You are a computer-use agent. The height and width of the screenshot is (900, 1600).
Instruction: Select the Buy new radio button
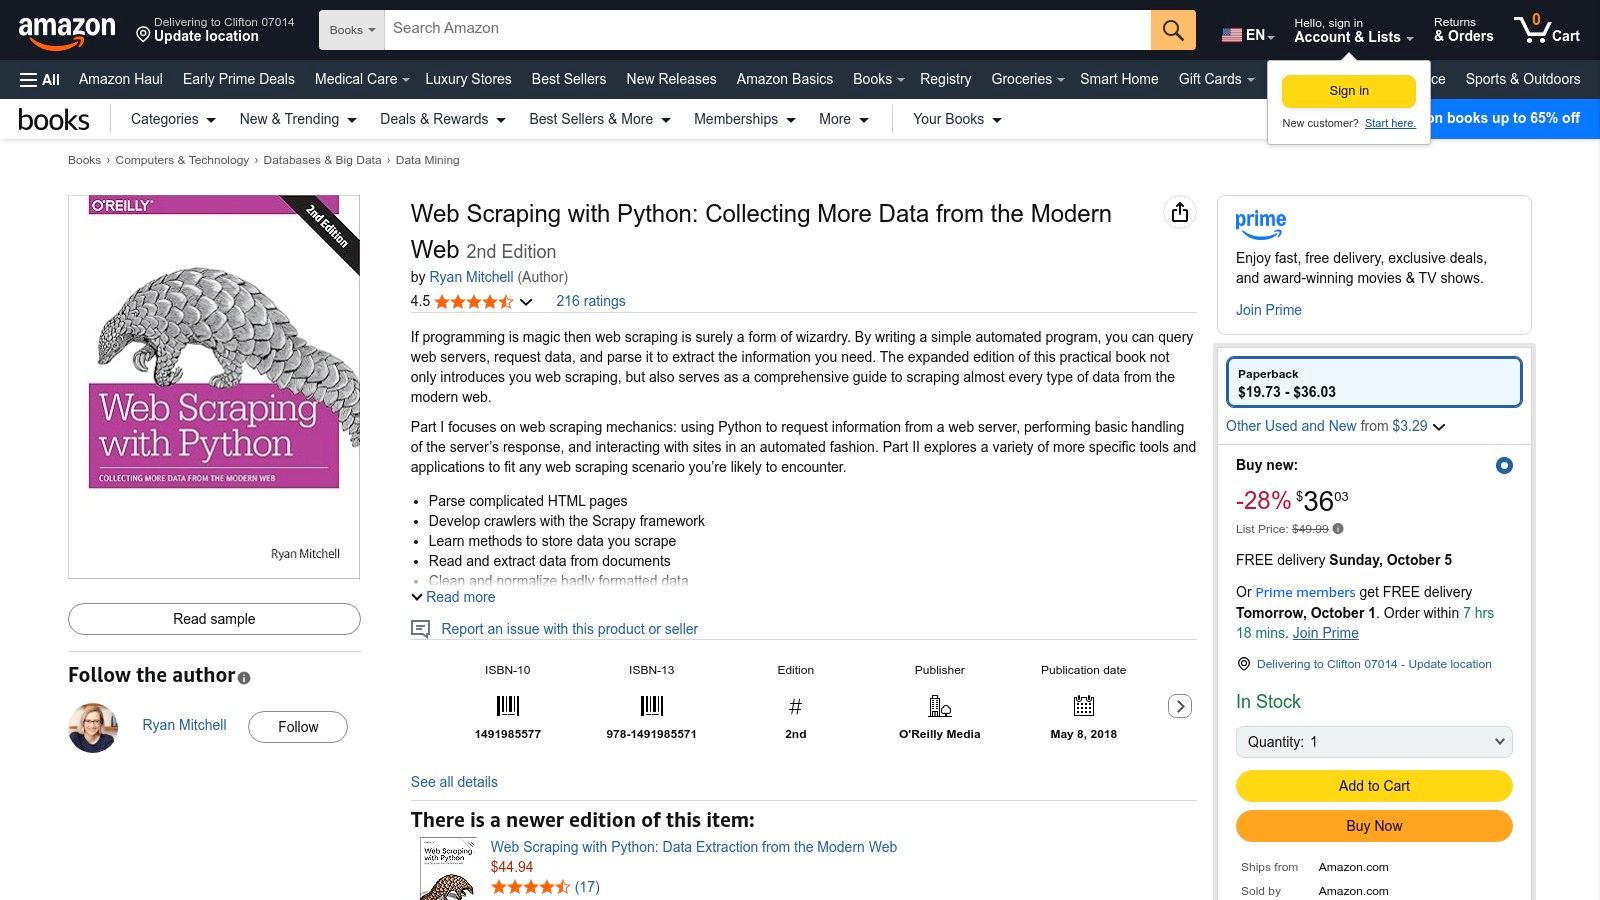(x=1503, y=465)
